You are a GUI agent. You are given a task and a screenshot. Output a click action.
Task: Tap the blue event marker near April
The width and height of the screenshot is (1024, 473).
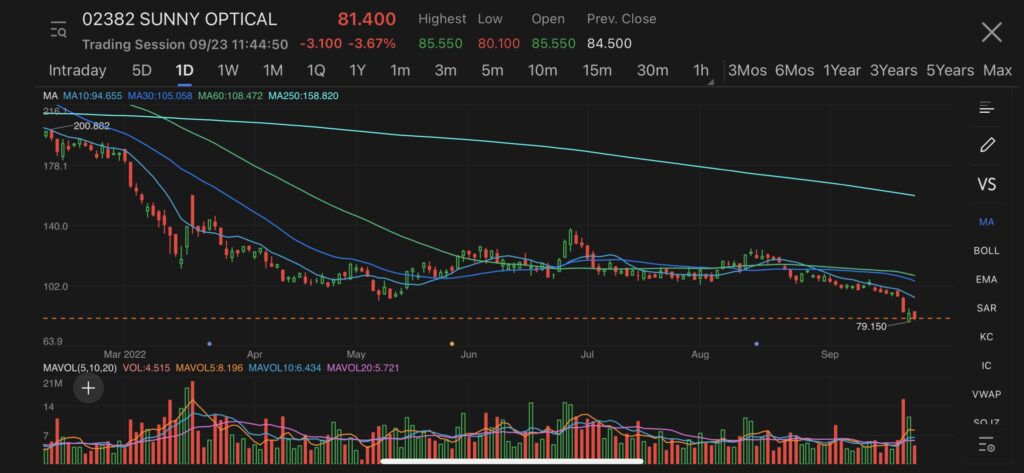click(x=209, y=343)
